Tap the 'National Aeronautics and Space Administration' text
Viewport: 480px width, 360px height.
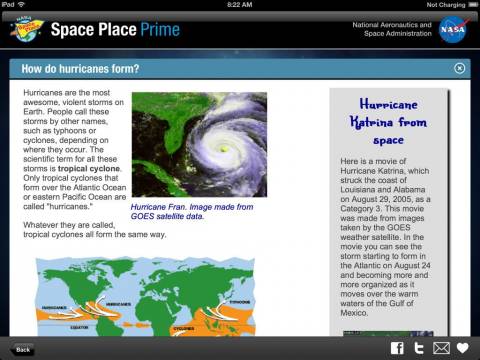[392, 29]
